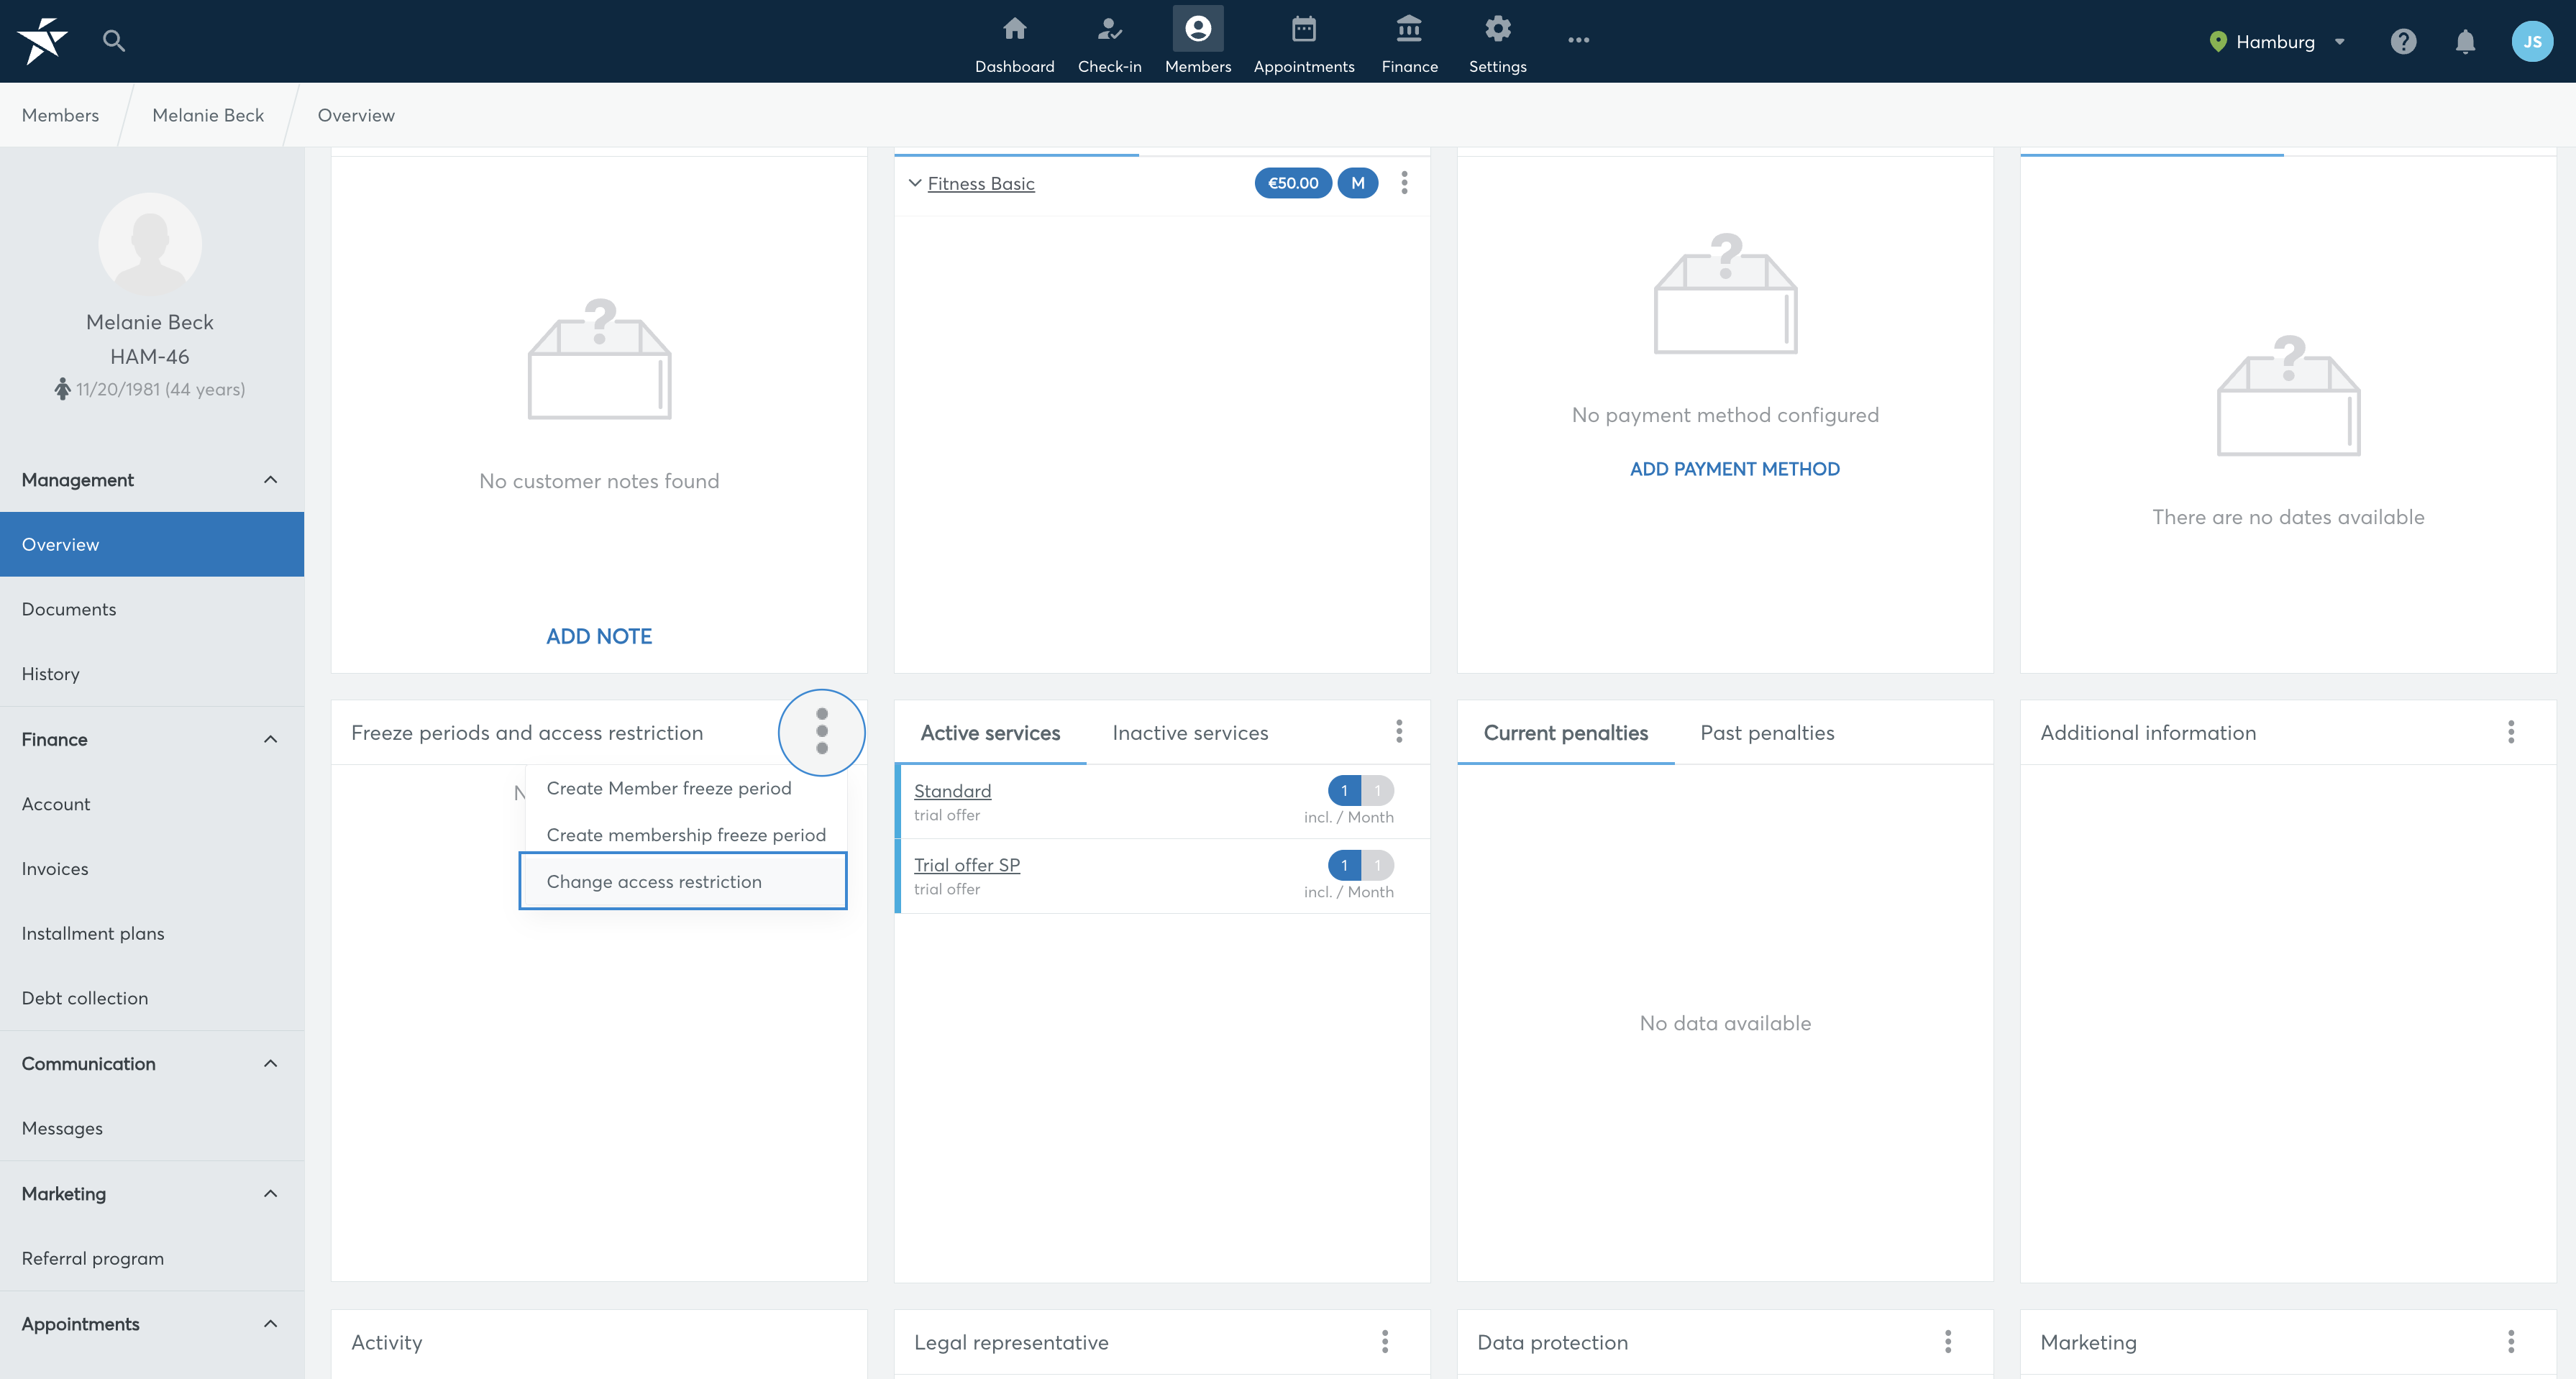The height and width of the screenshot is (1379, 2576).
Task: Open Debt collection in the sidebar
Action: pyautogui.click(x=152, y=998)
